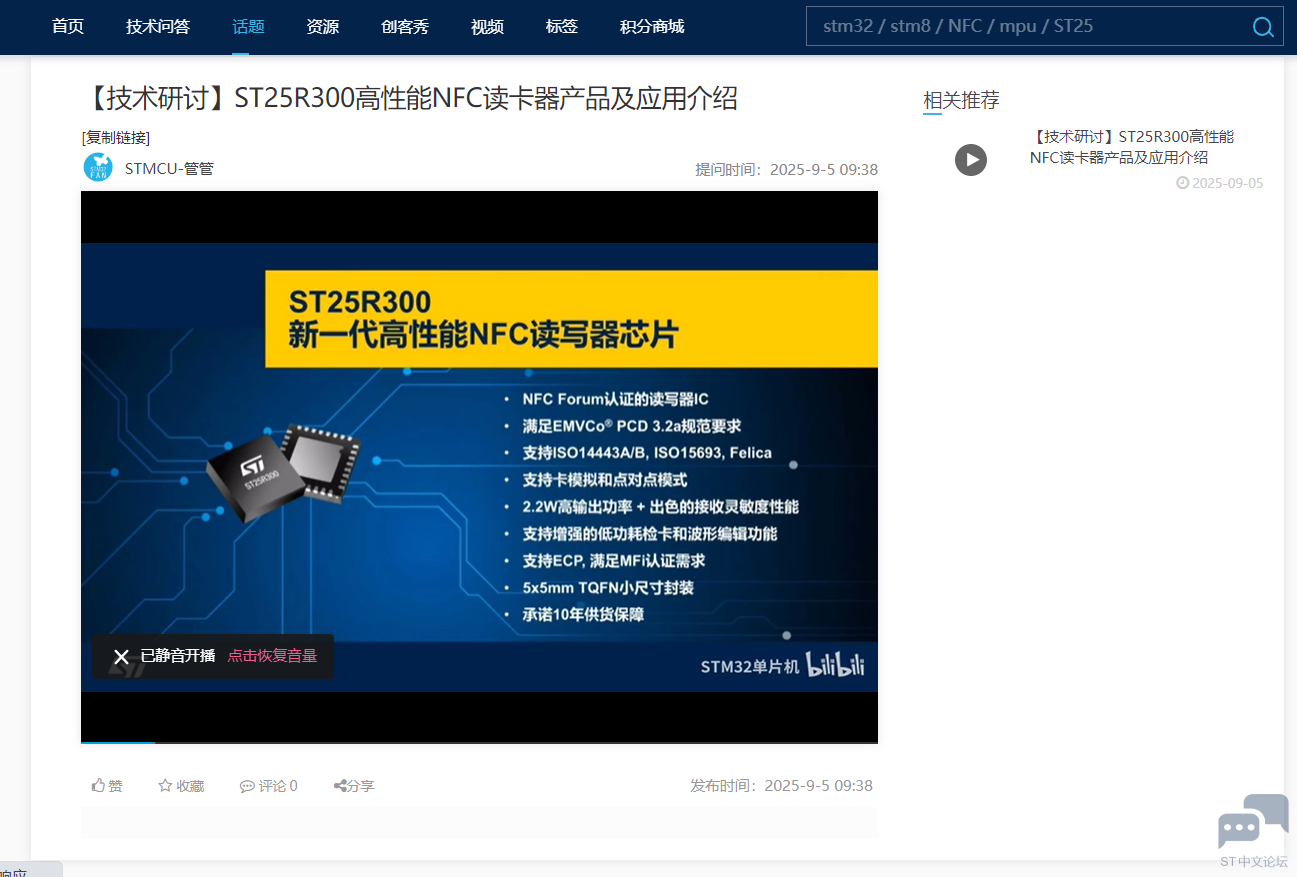Open related ST25R300 article link
1297x877 pixels.
tap(1132, 147)
